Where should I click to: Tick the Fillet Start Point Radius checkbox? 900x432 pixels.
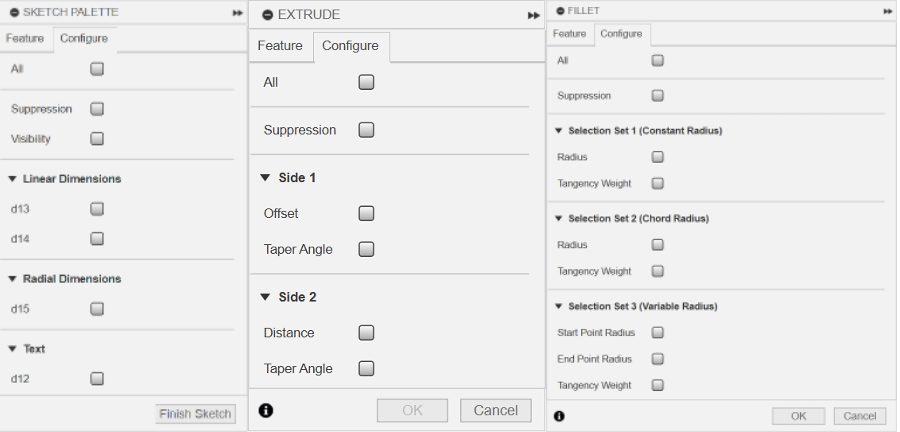click(657, 332)
